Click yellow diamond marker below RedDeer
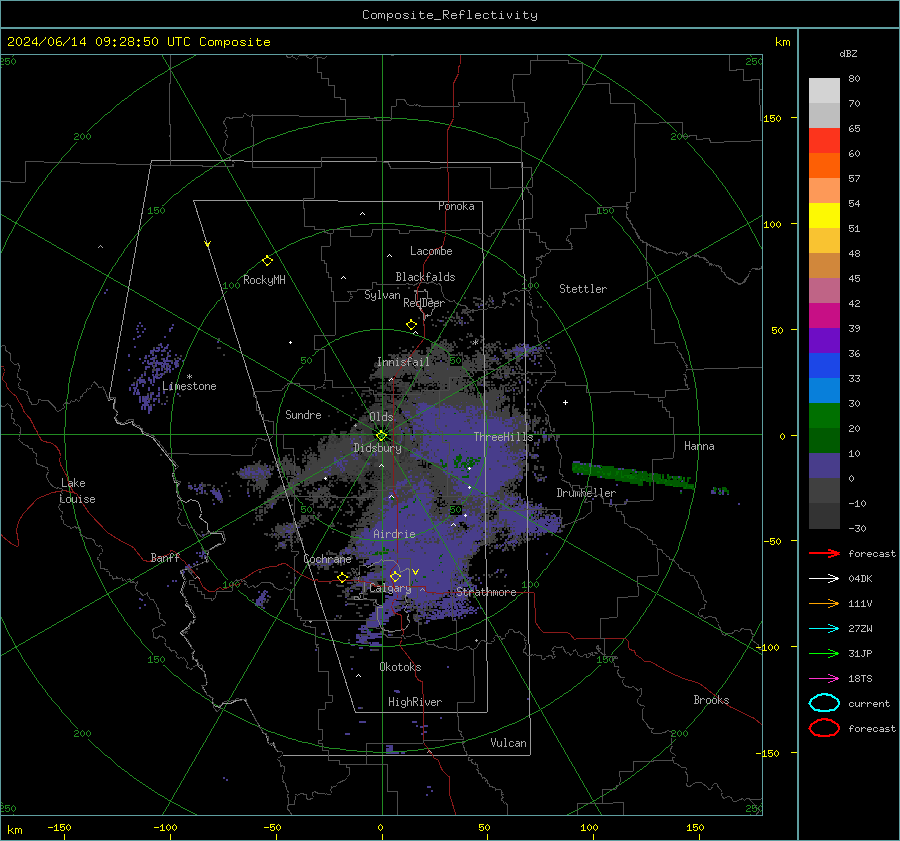The image size is (900, 841). [411, 325]
